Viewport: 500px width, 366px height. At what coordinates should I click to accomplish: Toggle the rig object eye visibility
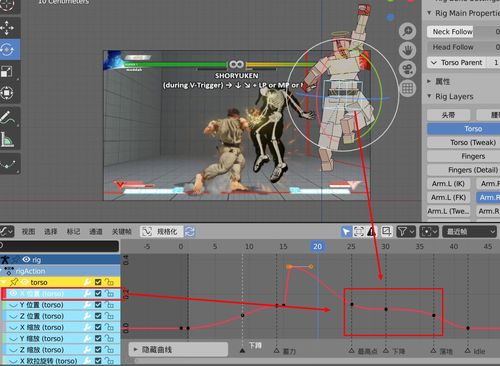click(x=26, y=259)
